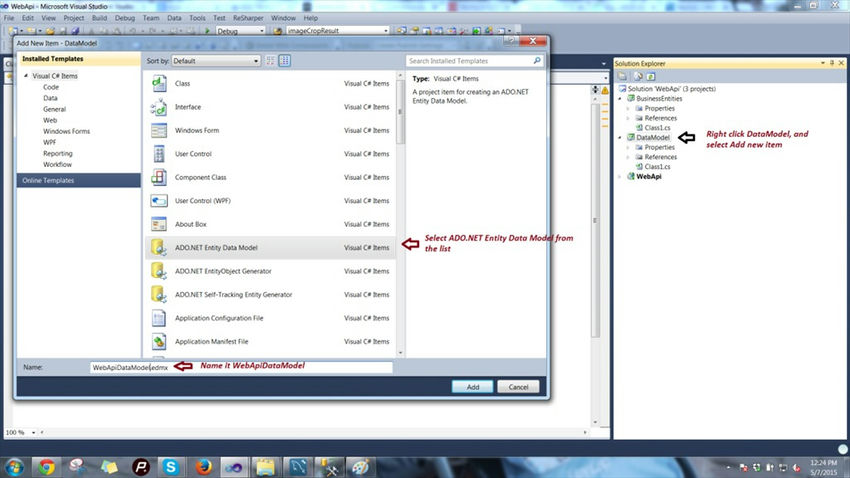Click the dialog help question-mark button
Viewport: 850px width, 478px height.
click(510, 41)
